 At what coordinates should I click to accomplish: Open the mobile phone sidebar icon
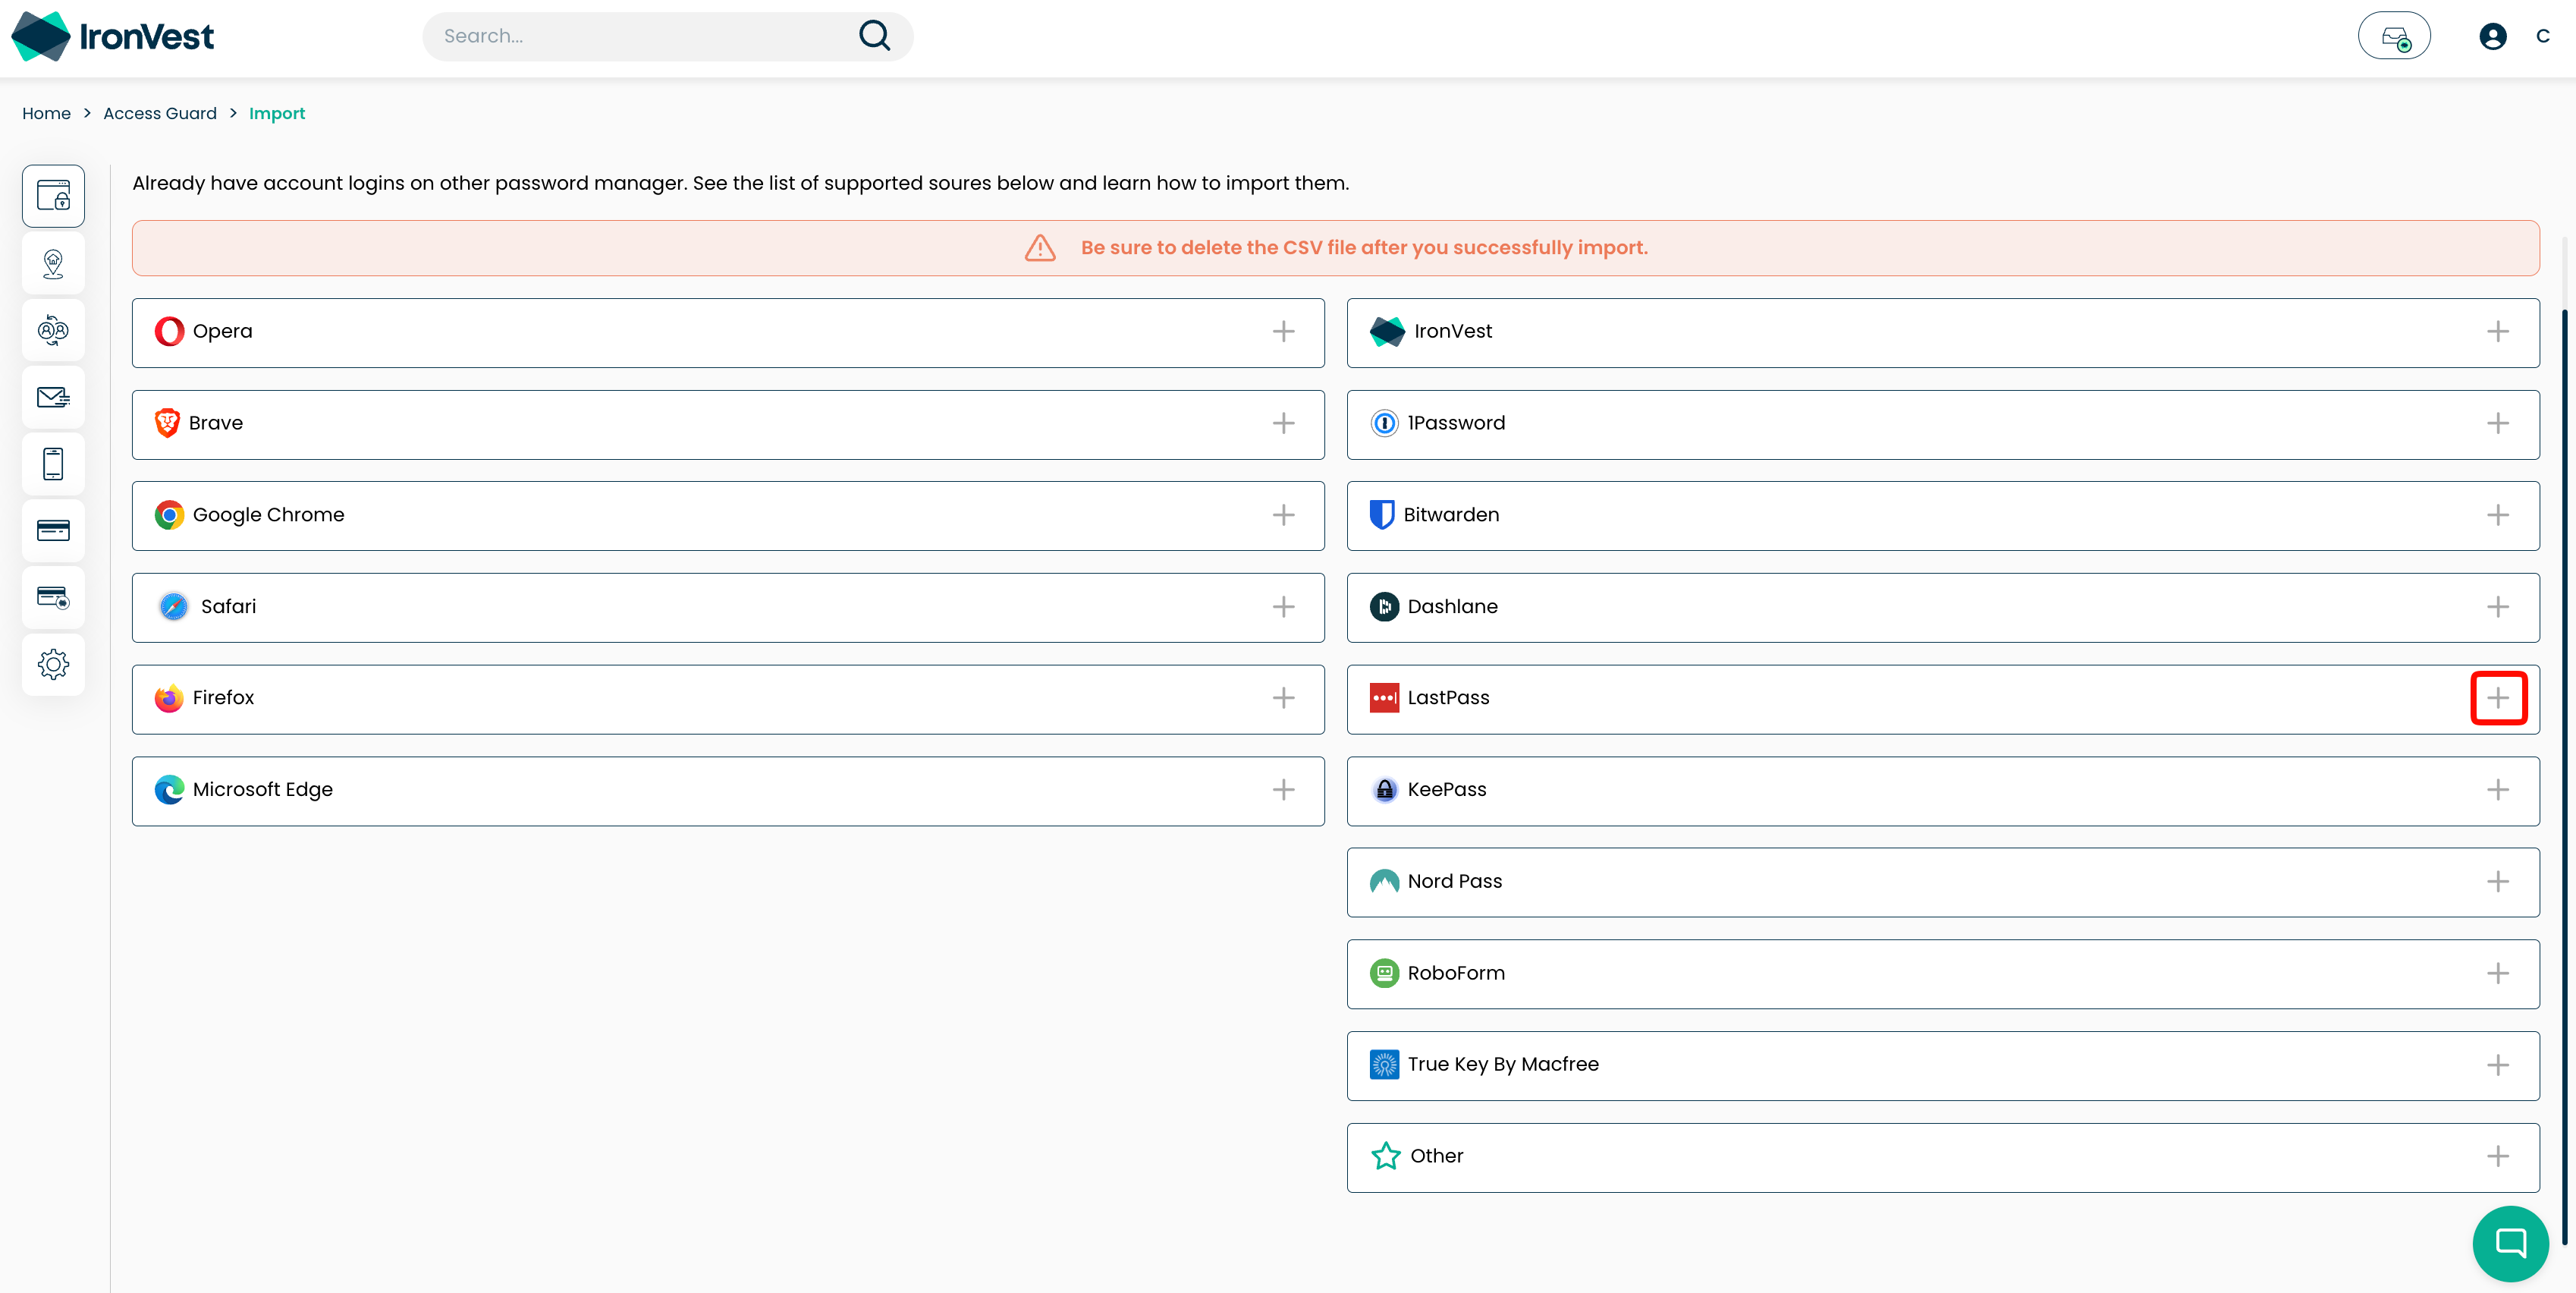coord(53,464)
